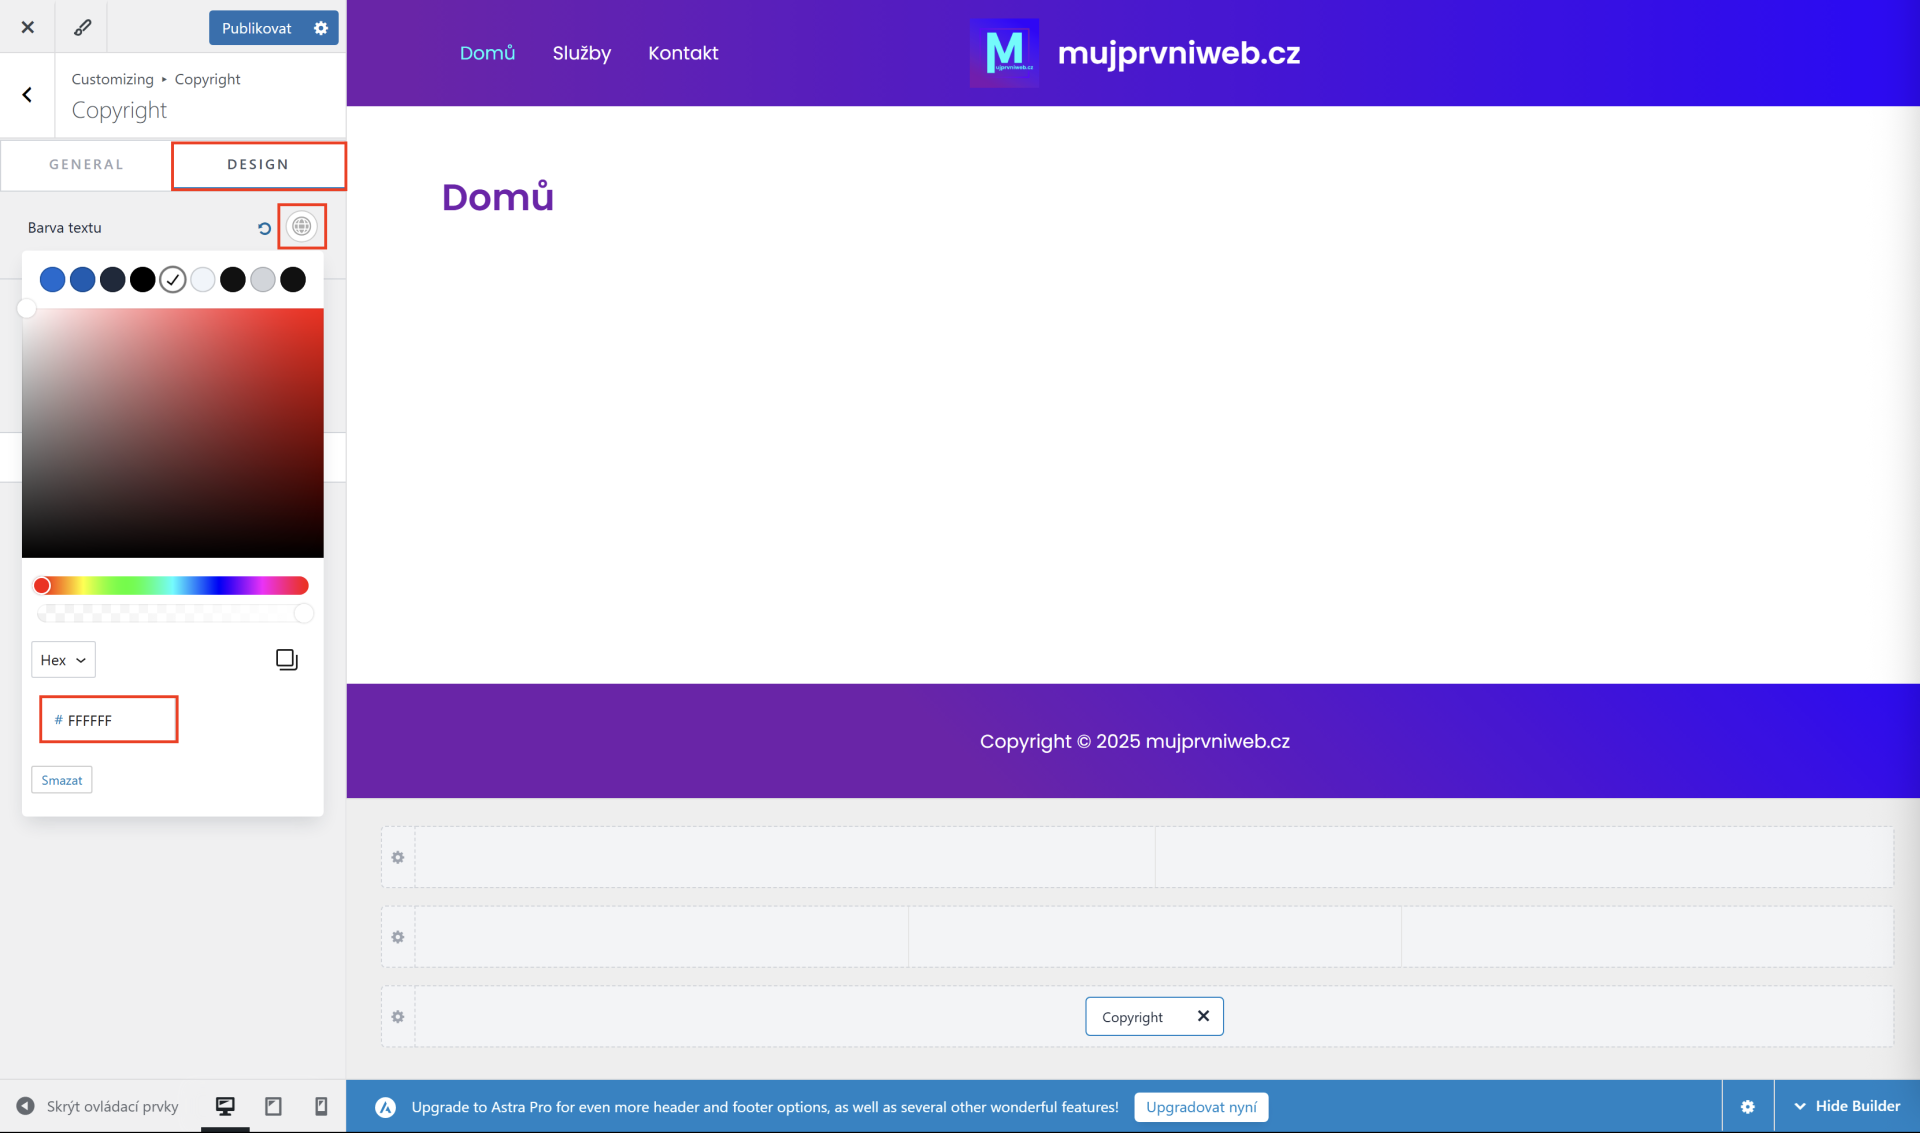Open publish settings gear icon

321,28
